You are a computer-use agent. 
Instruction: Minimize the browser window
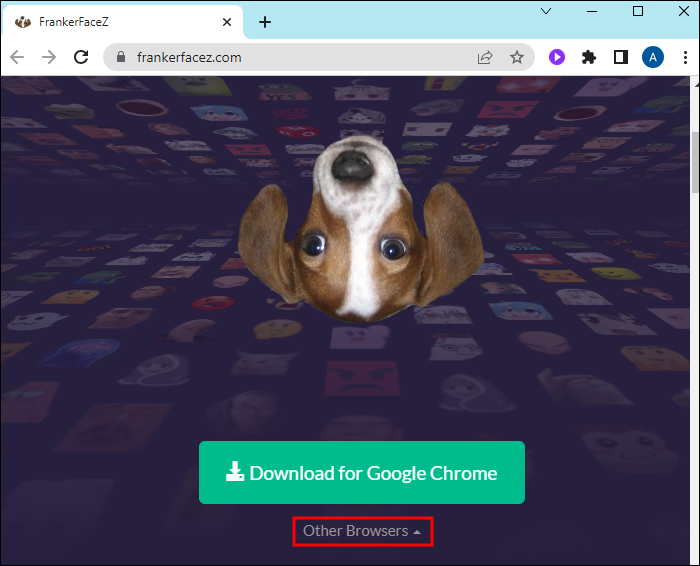tap(592, 11)
